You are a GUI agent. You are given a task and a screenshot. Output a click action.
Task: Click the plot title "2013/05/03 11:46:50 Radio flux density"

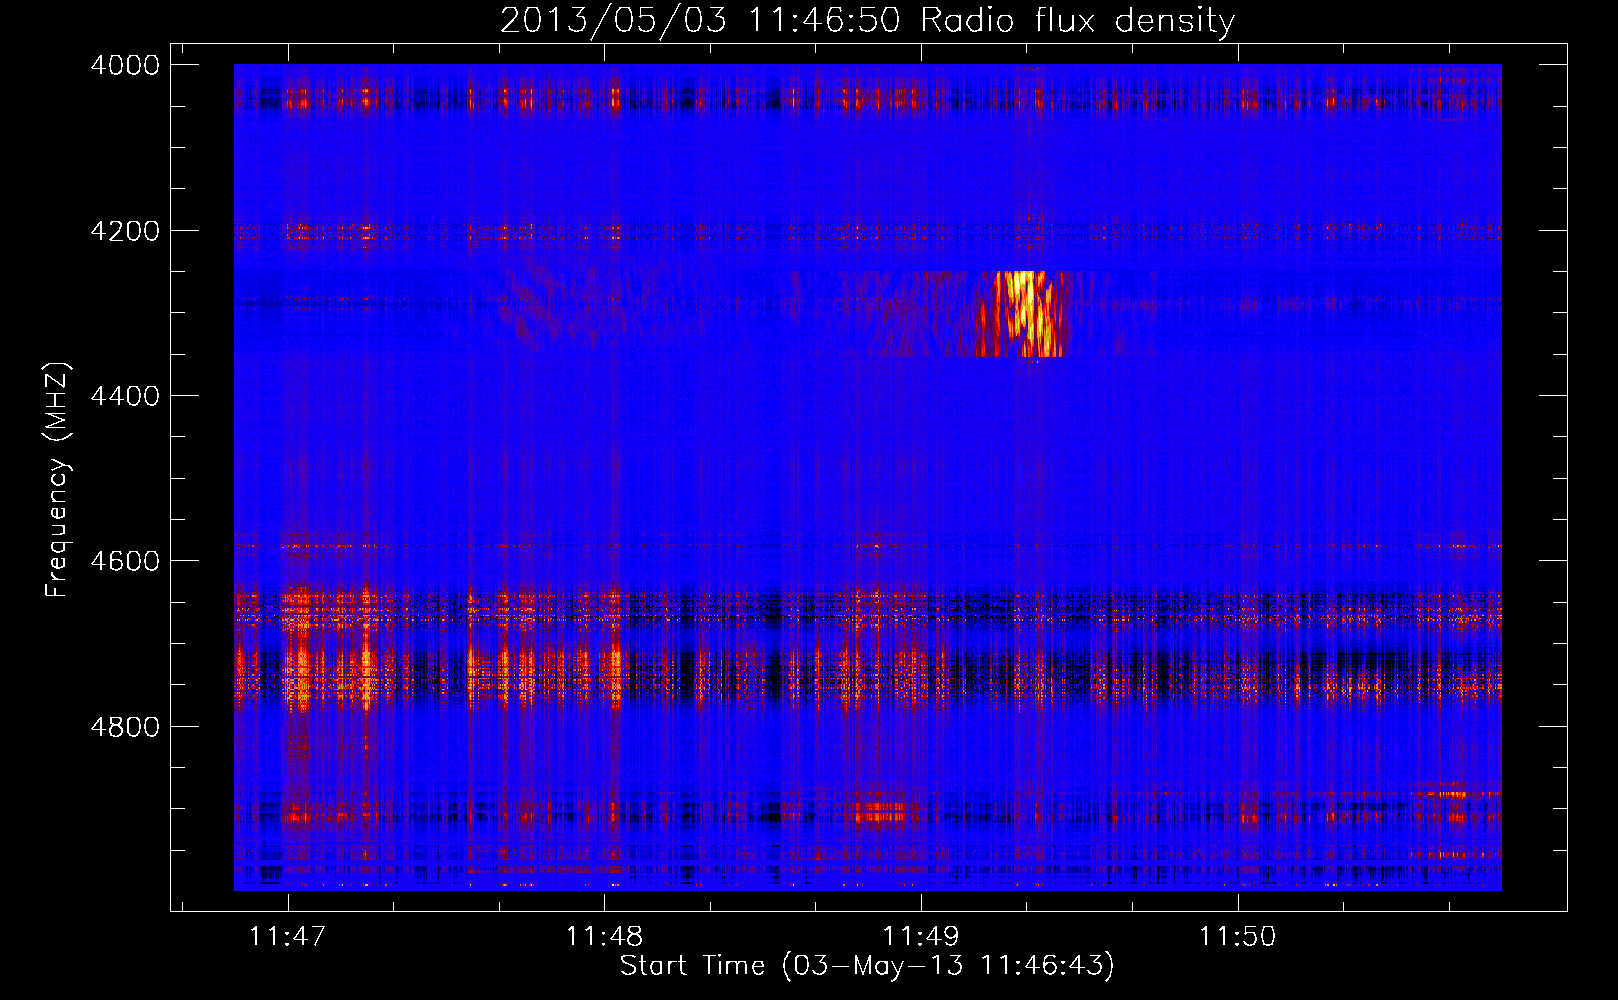867,21
